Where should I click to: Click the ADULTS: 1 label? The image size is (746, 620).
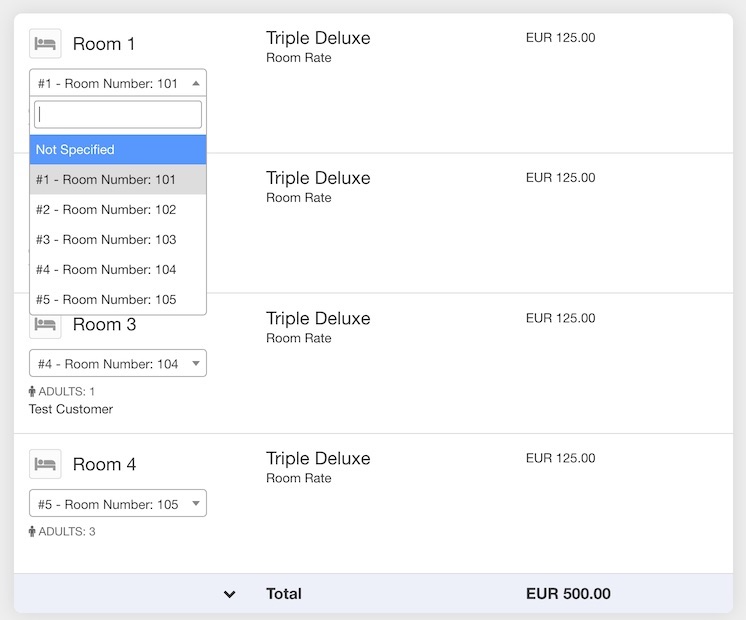66,392
